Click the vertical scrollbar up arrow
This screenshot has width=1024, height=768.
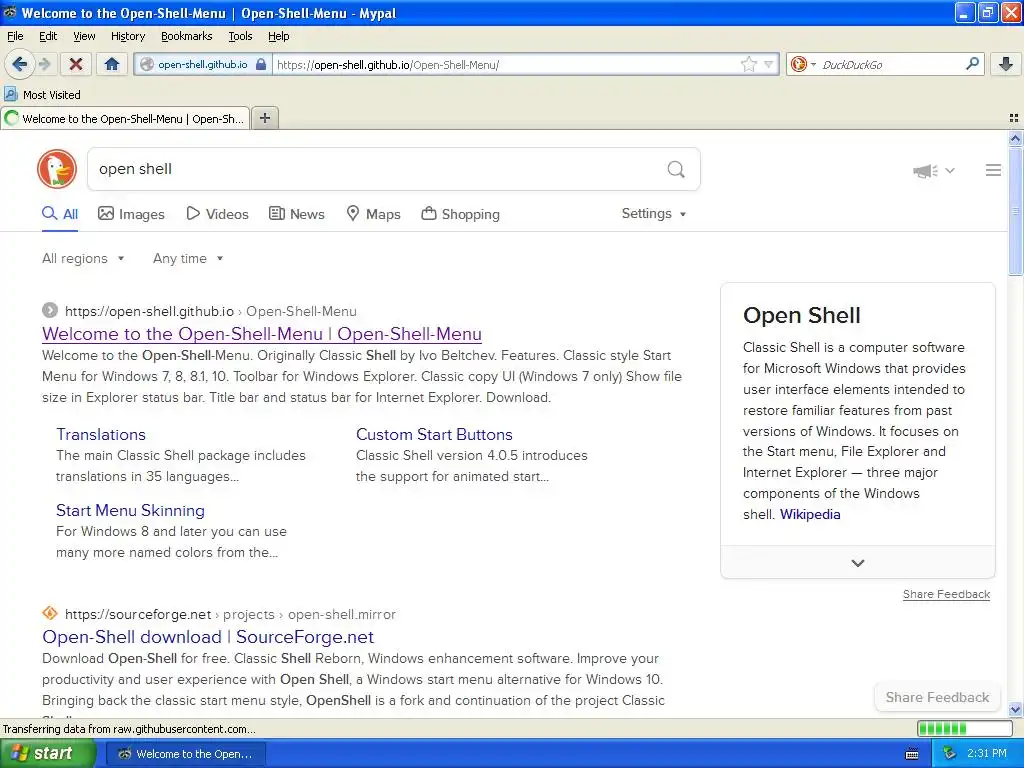[1015, 138]
